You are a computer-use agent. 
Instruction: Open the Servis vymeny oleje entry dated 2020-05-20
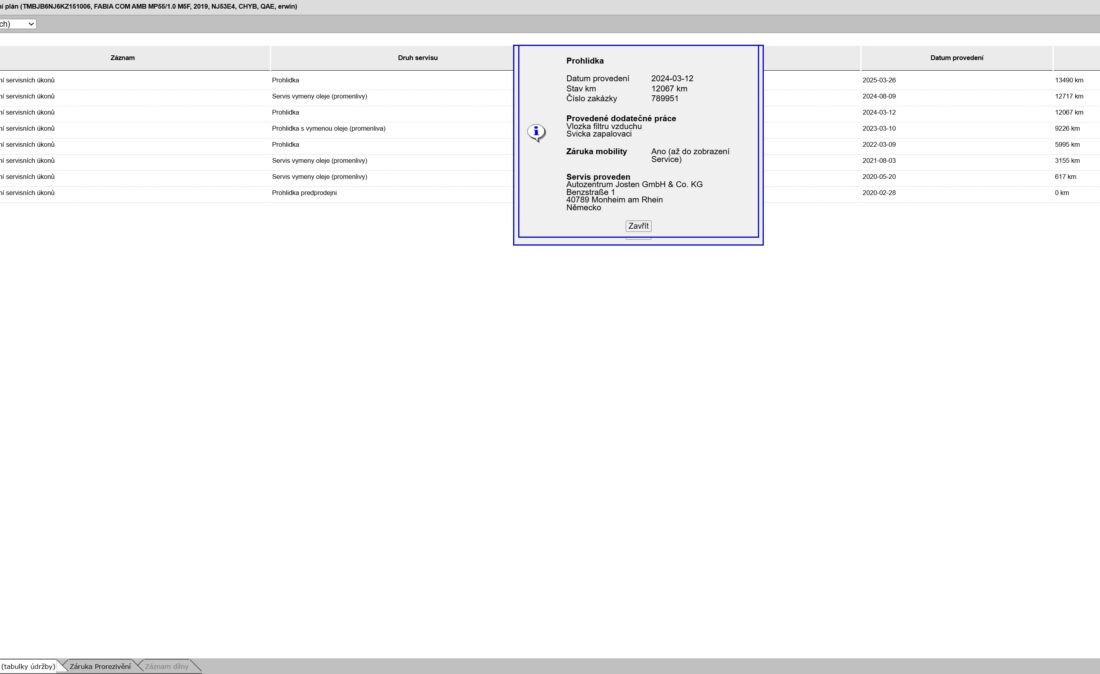click(319, 177)
